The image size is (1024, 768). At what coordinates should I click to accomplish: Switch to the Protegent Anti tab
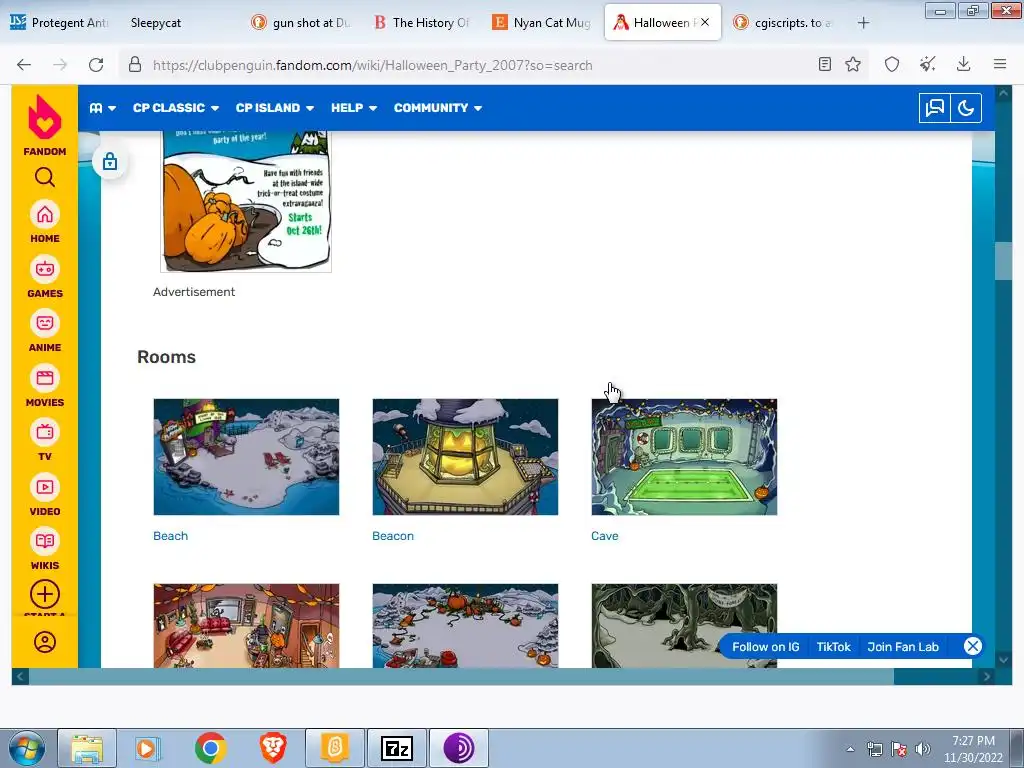coord(59,23)
